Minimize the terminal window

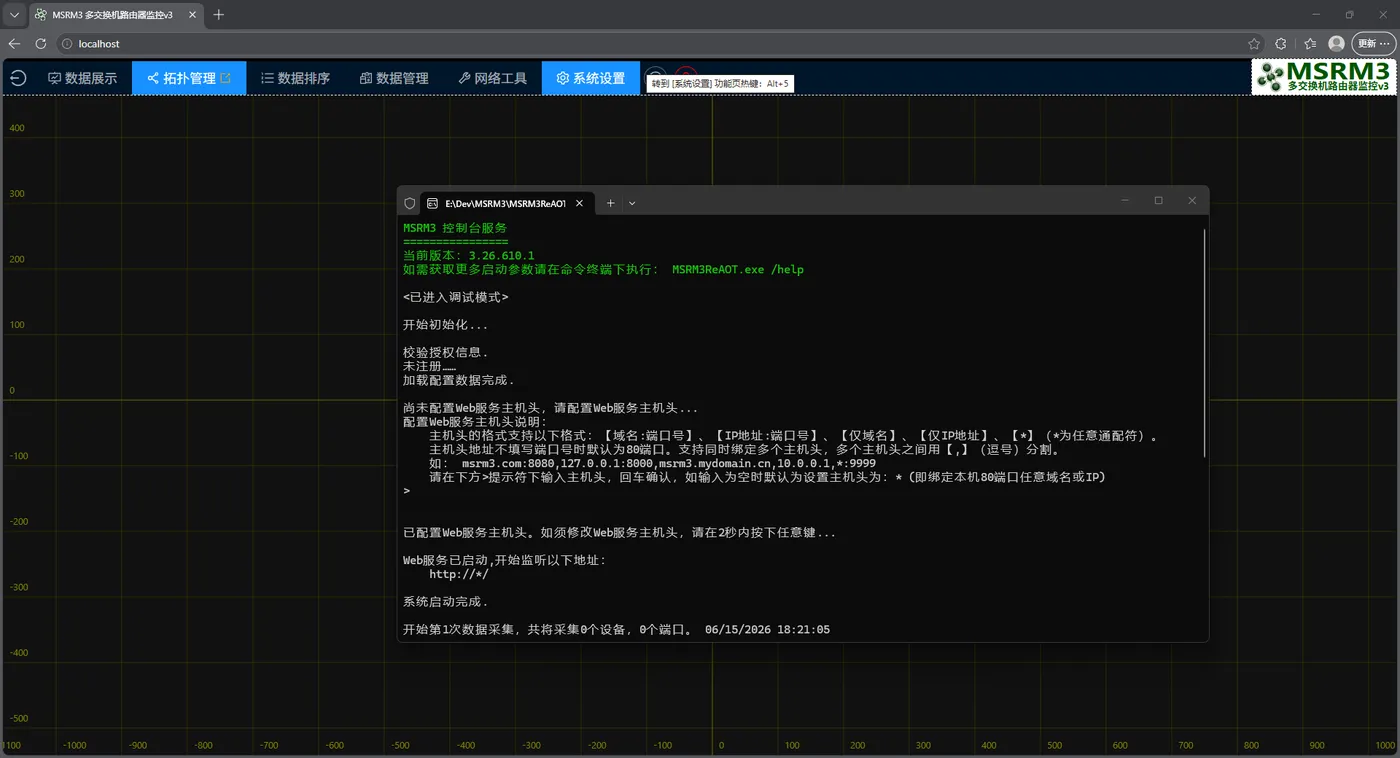click(1125, 201)
